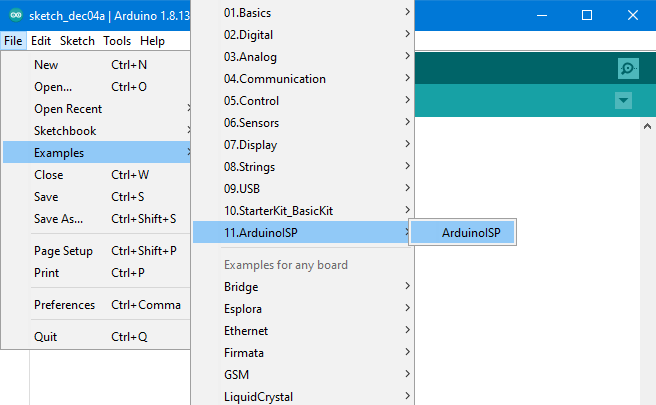Image resolution: width=656 pixels, height=405 pixels.
Task: Open the 10.StarterKit_BasicKit submenu
Action: (x=303, y=210)
